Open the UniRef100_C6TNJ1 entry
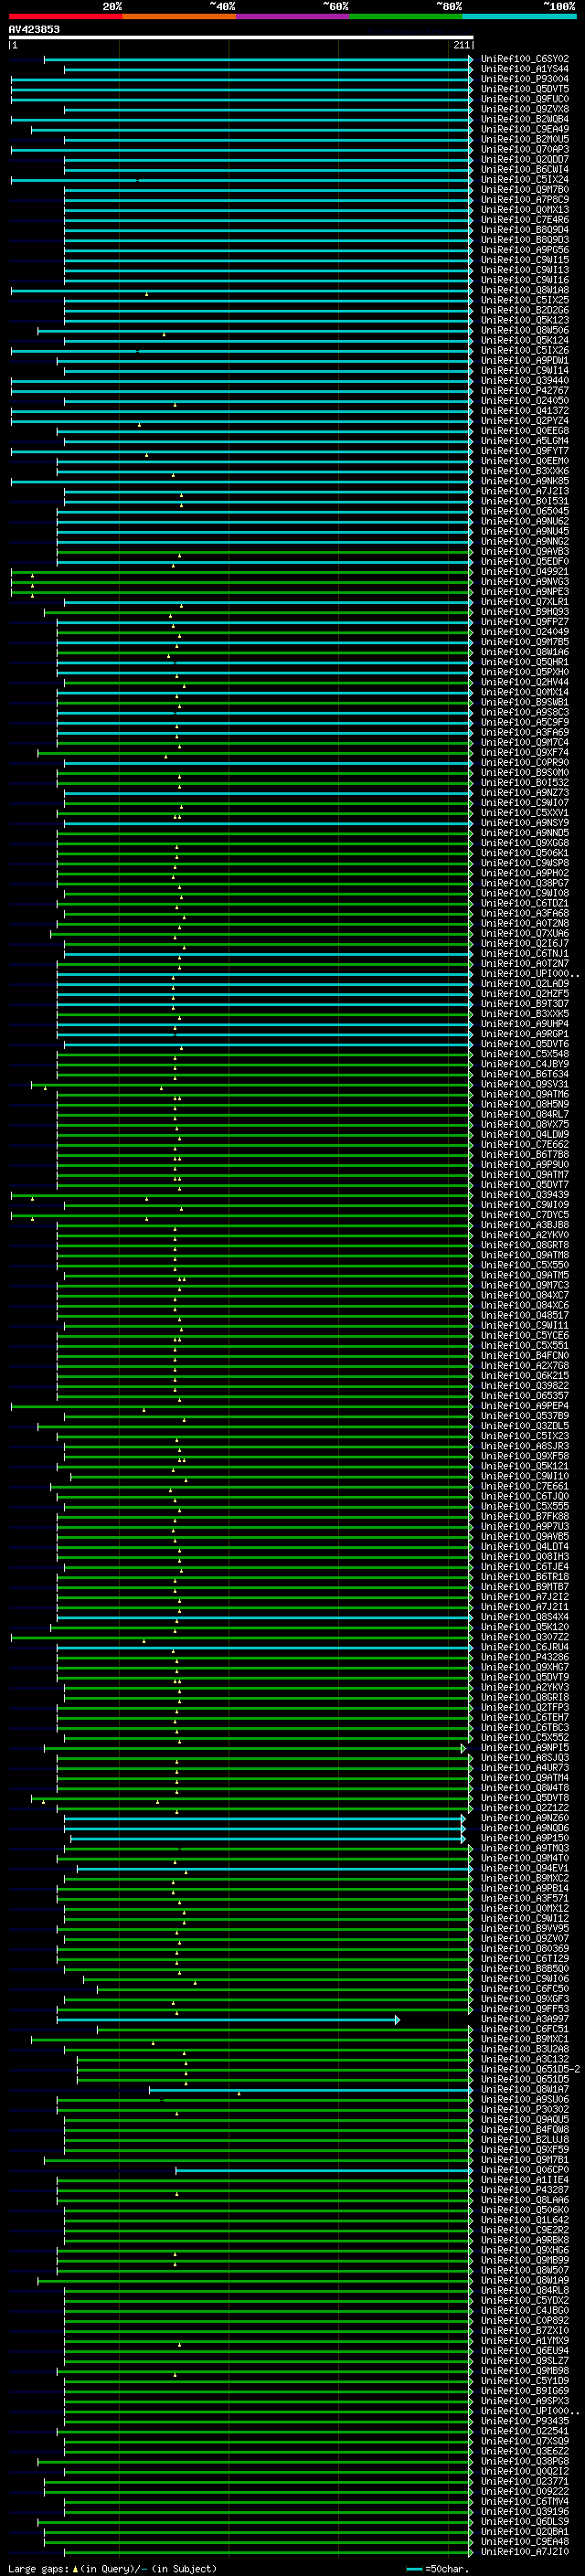585x2576 pixels. (x=525, y=954)
